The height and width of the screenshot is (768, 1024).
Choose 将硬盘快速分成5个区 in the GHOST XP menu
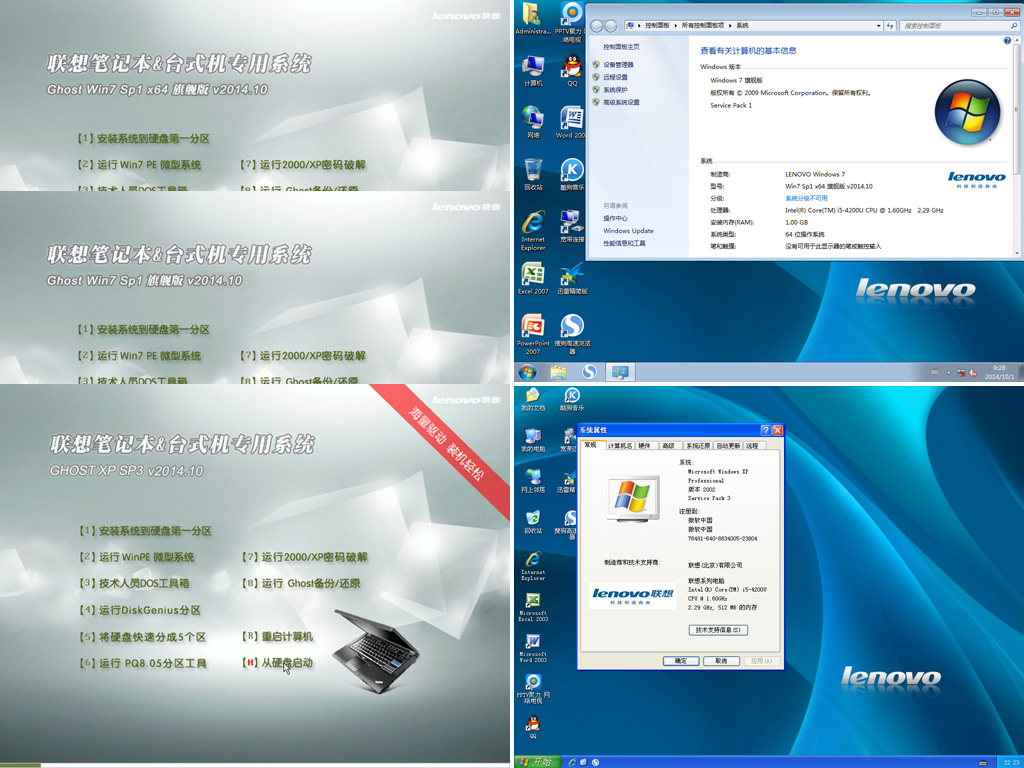[x=143, y=637]
